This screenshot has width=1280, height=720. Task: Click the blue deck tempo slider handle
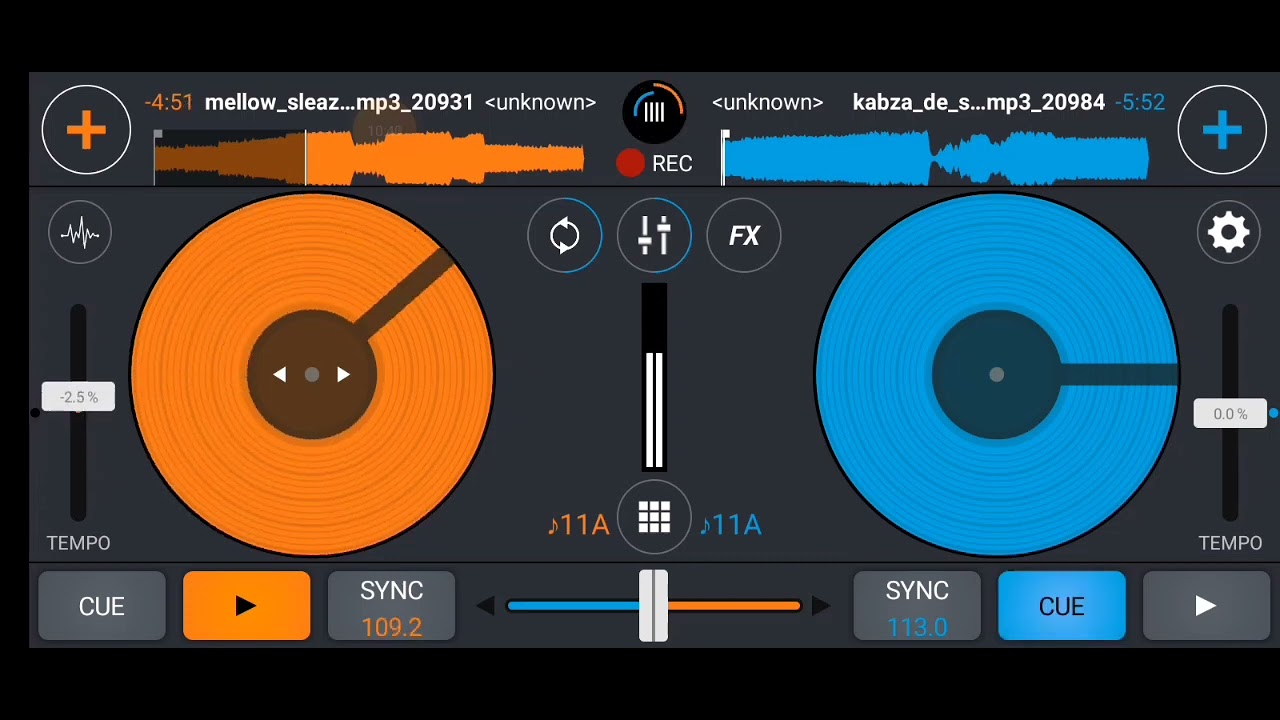click(x=1230, y=414)
